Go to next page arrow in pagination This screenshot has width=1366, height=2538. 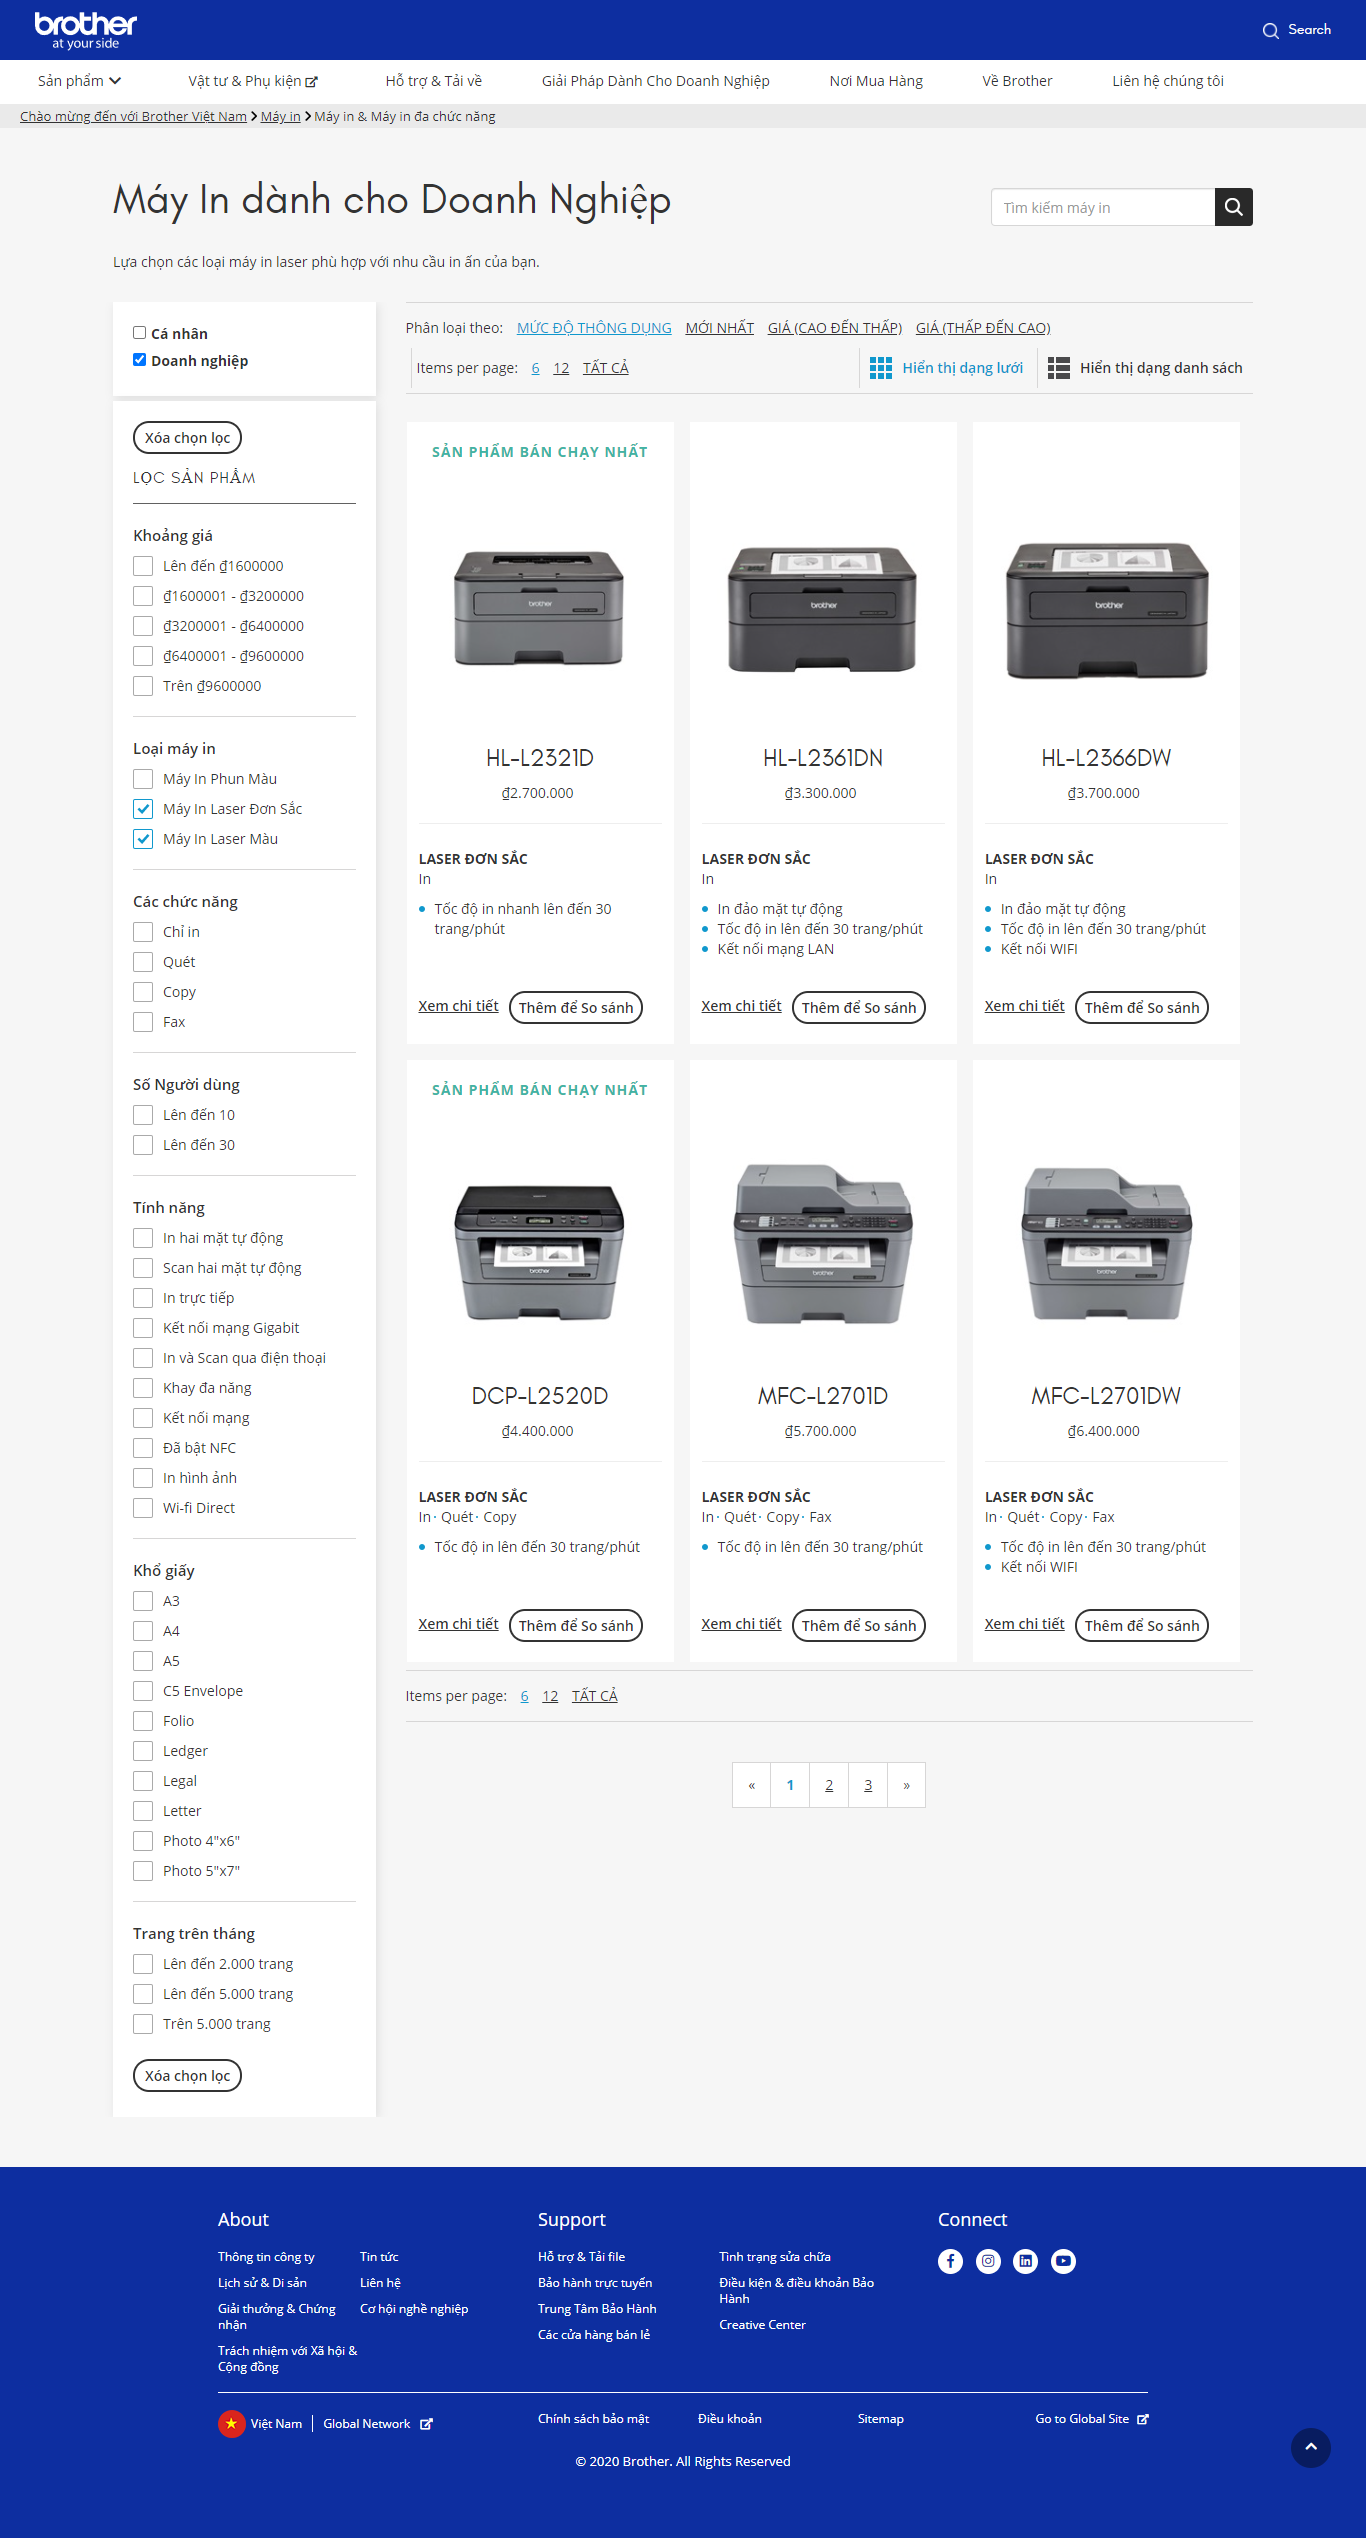click(906, 1785)
